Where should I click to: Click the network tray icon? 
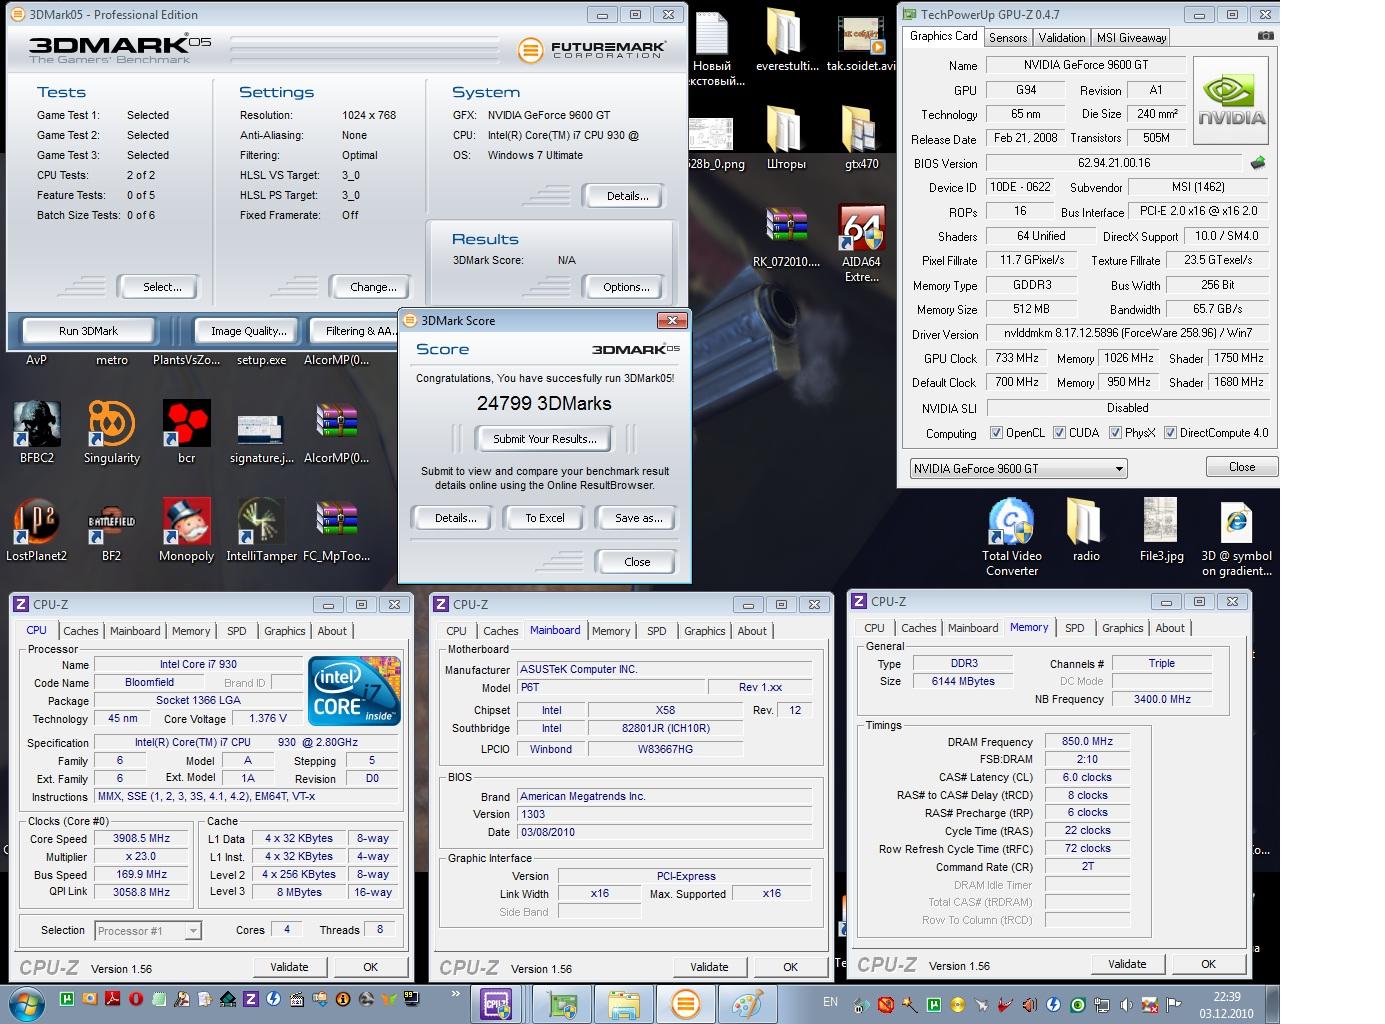click(x=1103, y=1004)
